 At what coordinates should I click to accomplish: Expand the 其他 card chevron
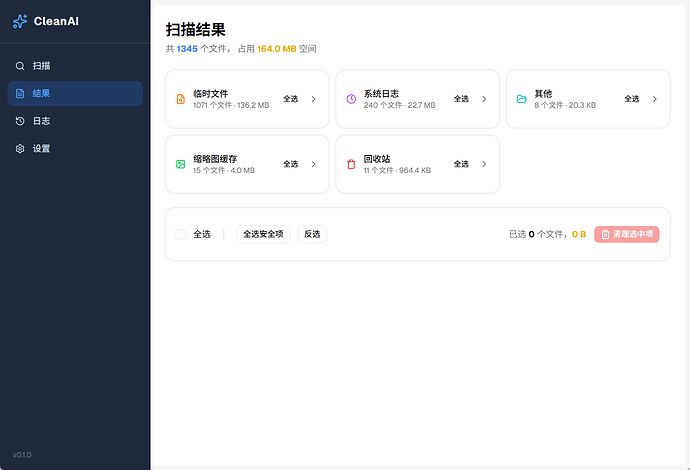pyautogui.click(x=654, y=99)
